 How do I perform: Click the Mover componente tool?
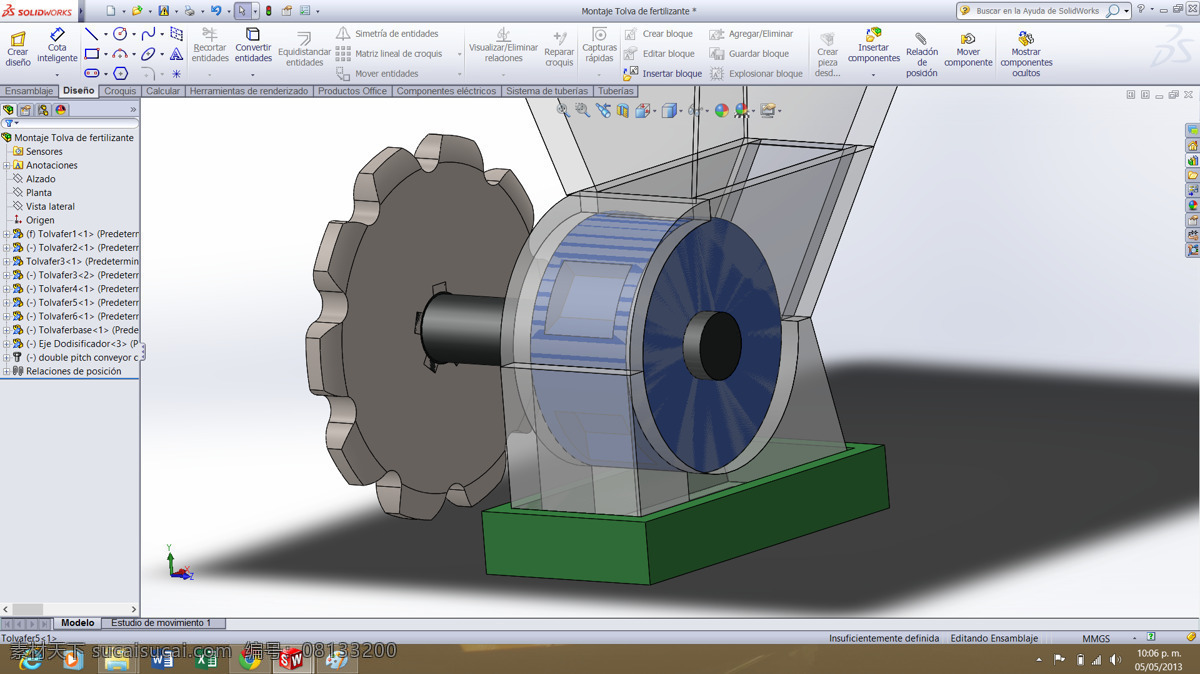(968, 50)
